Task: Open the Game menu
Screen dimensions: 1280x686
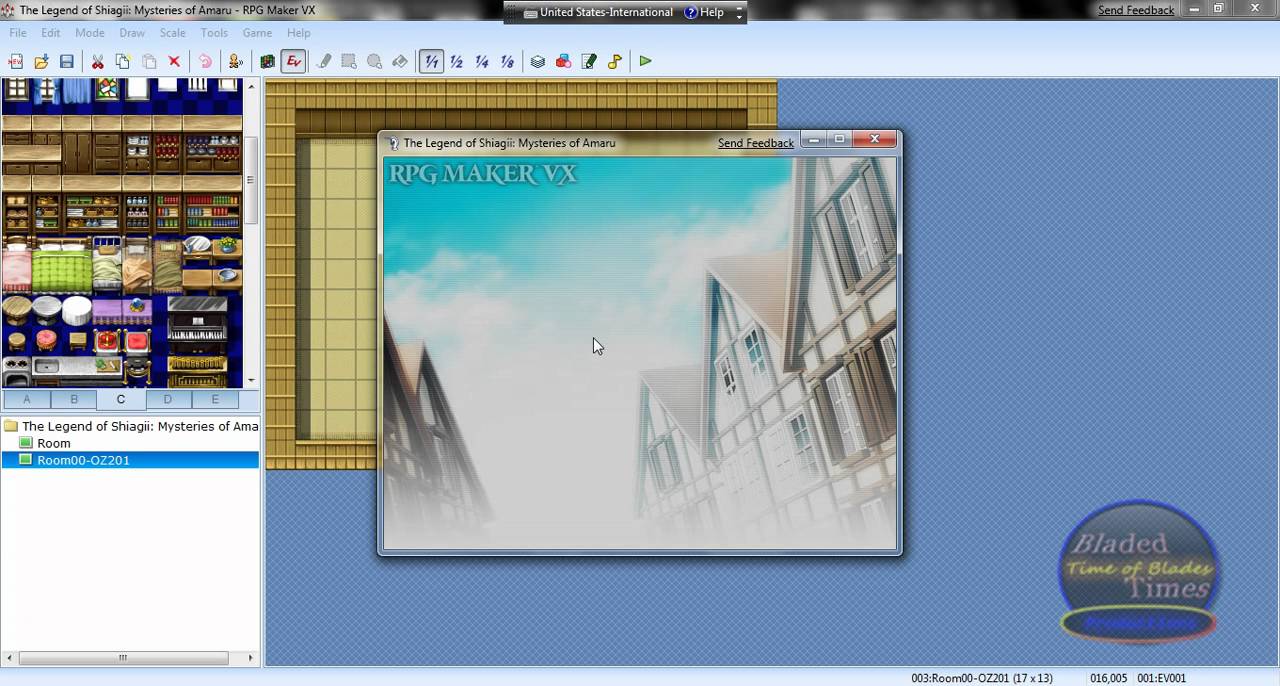Action: click(257, 33)
